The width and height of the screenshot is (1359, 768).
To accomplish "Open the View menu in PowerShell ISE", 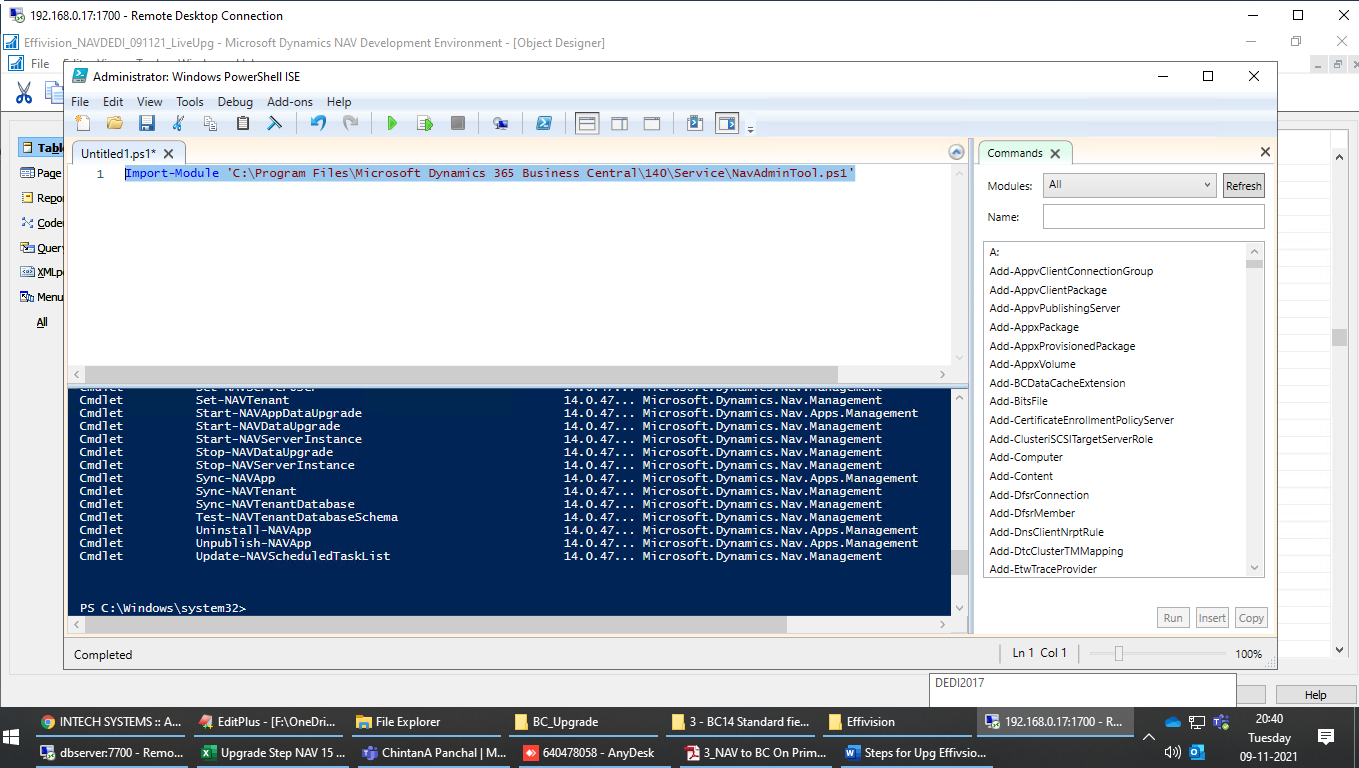I will (x=150, y=102).
